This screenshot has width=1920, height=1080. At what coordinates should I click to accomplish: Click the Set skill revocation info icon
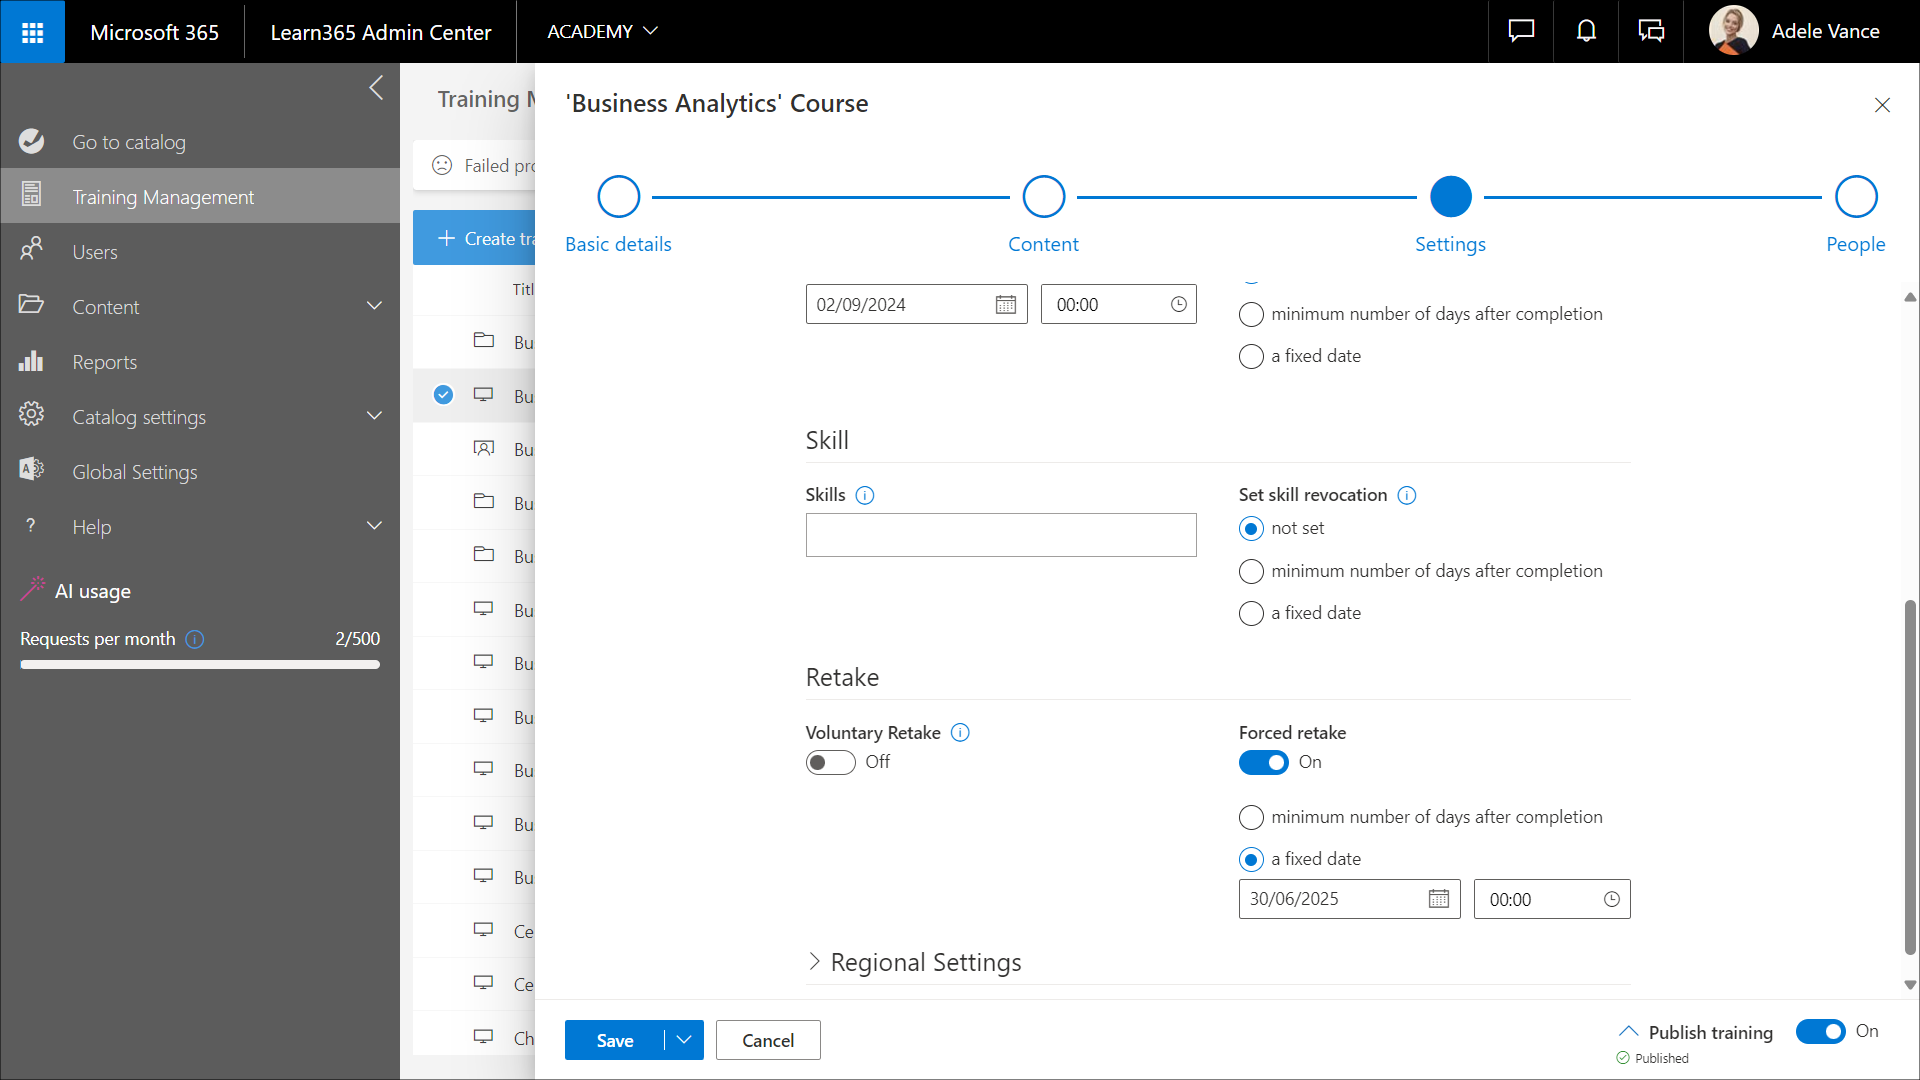(x=1406, y=495)
